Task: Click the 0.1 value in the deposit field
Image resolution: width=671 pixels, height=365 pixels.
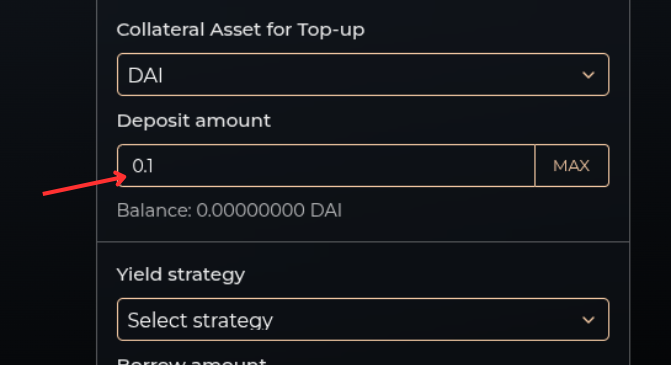Action: click(x=143, y=166)
